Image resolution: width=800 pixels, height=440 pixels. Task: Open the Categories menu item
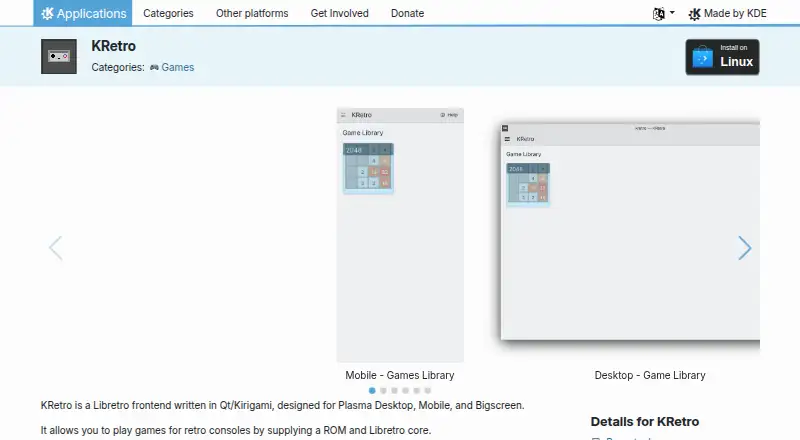tap(168, 13)
